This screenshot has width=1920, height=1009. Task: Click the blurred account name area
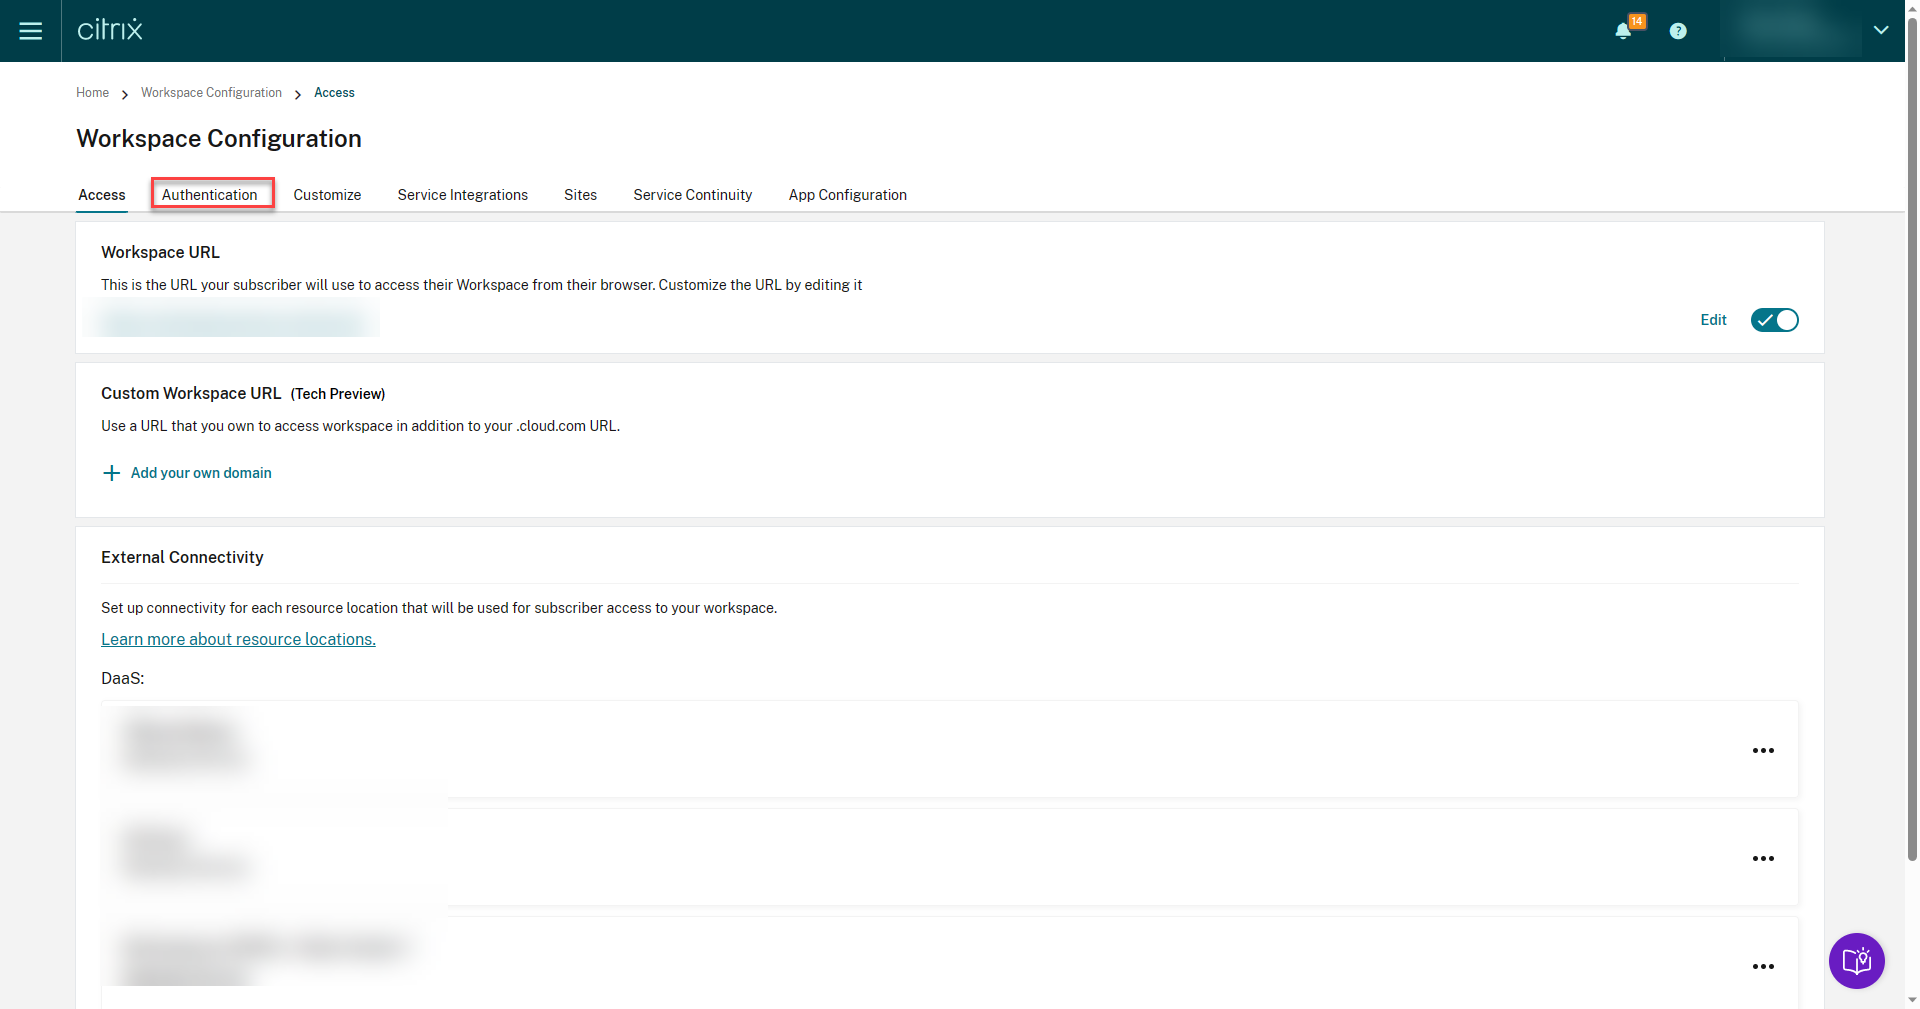(x=1796, y=30)
